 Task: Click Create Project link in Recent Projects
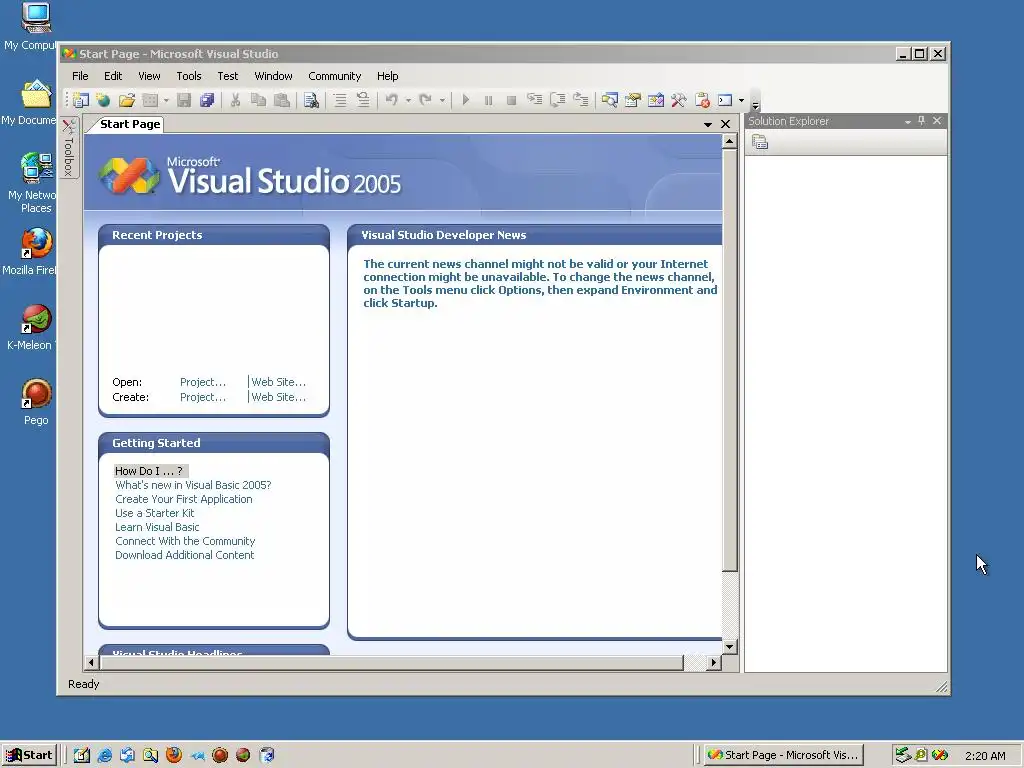click(x=203, y=397)
